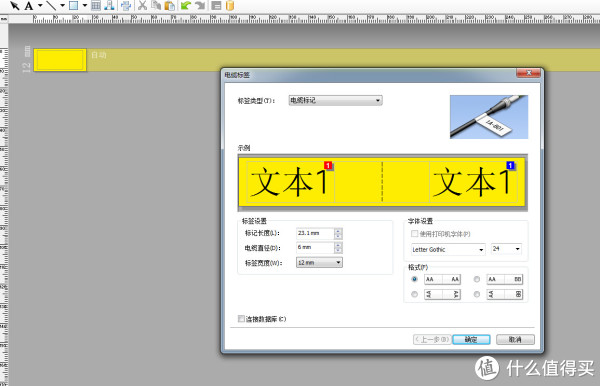The height and width of the screenshot is (386, 600).
Task: Click the database cylinder icon
Action: [x=230, y=6]
